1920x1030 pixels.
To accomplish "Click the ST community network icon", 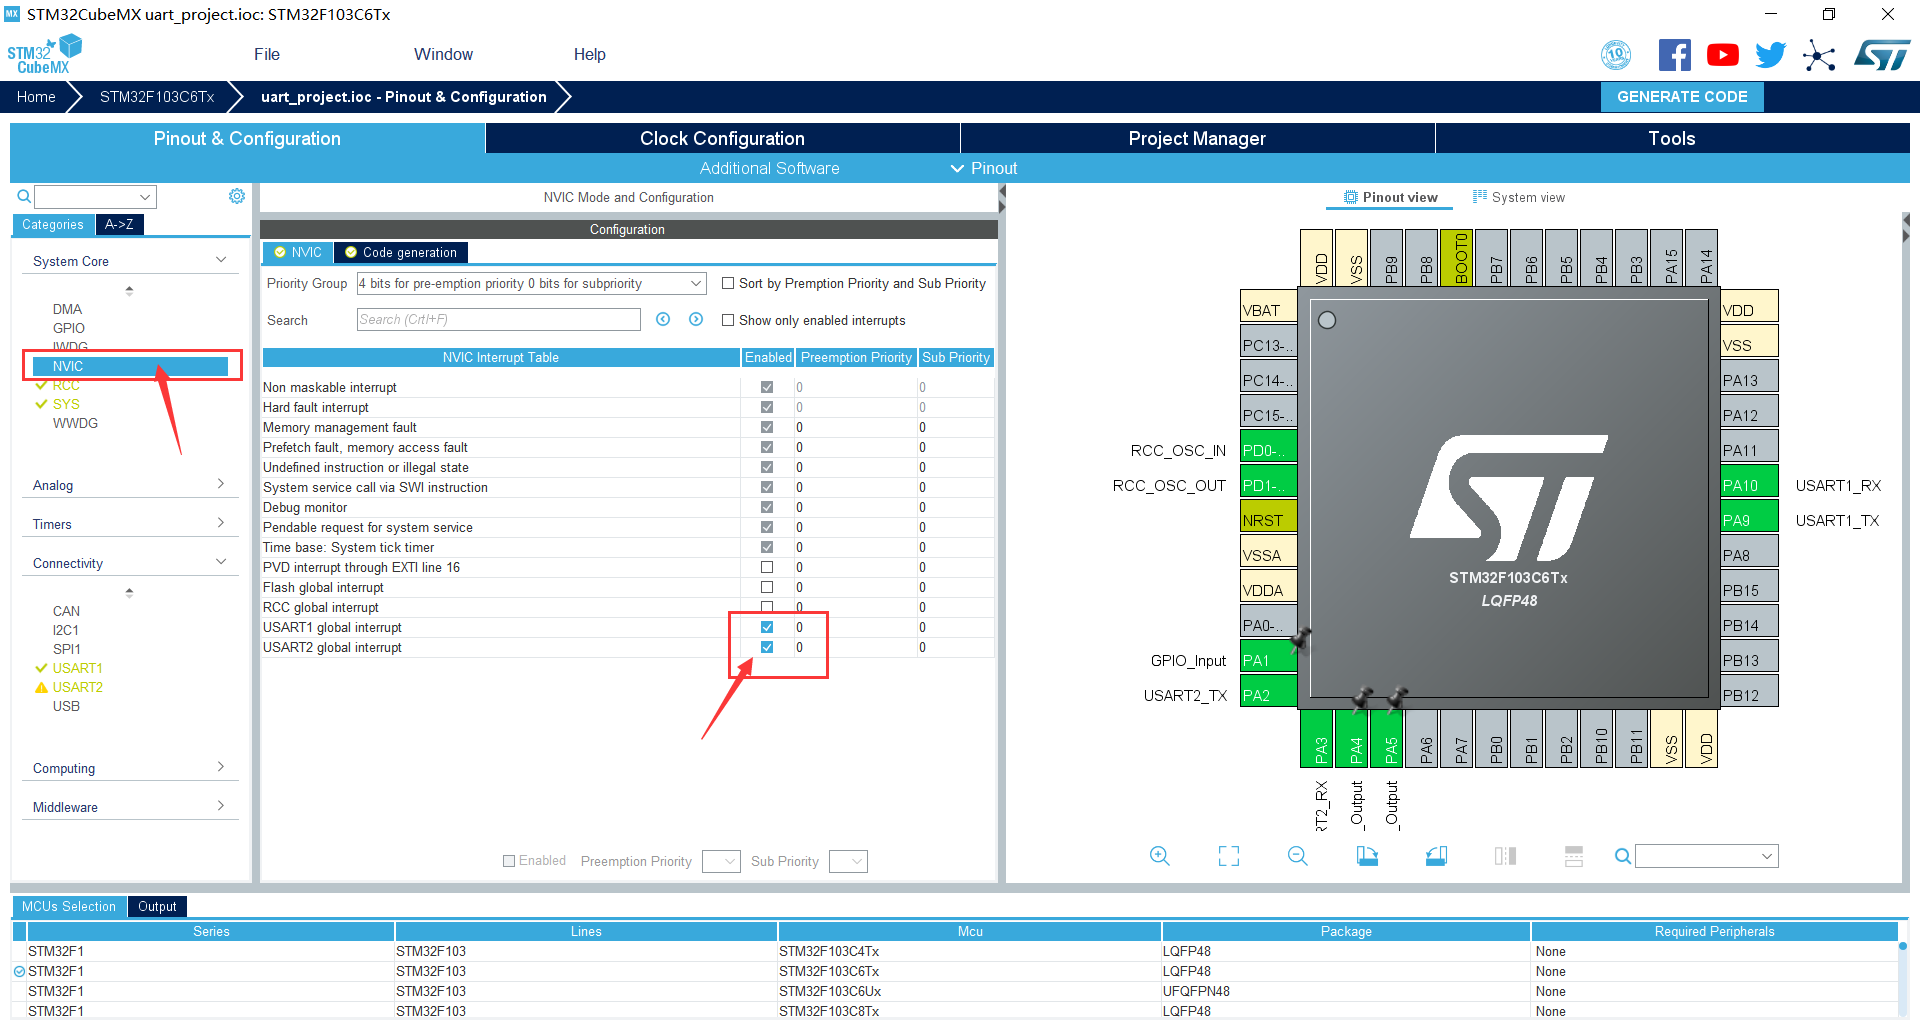I will click(x=1819, y=55).
